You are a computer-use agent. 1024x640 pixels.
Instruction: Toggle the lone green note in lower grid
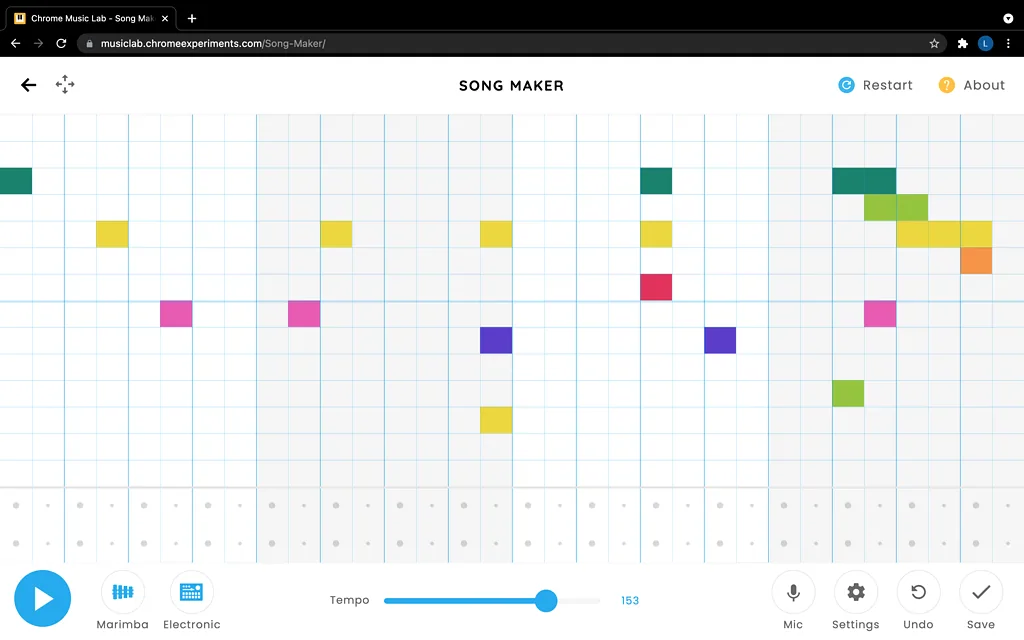848,393
